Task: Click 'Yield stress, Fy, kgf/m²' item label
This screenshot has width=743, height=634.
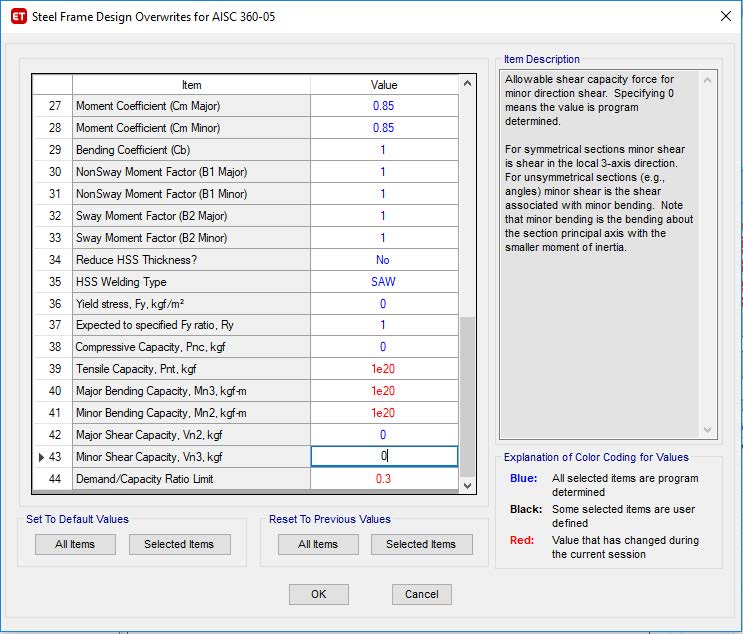Action: (x=130, y=304)
